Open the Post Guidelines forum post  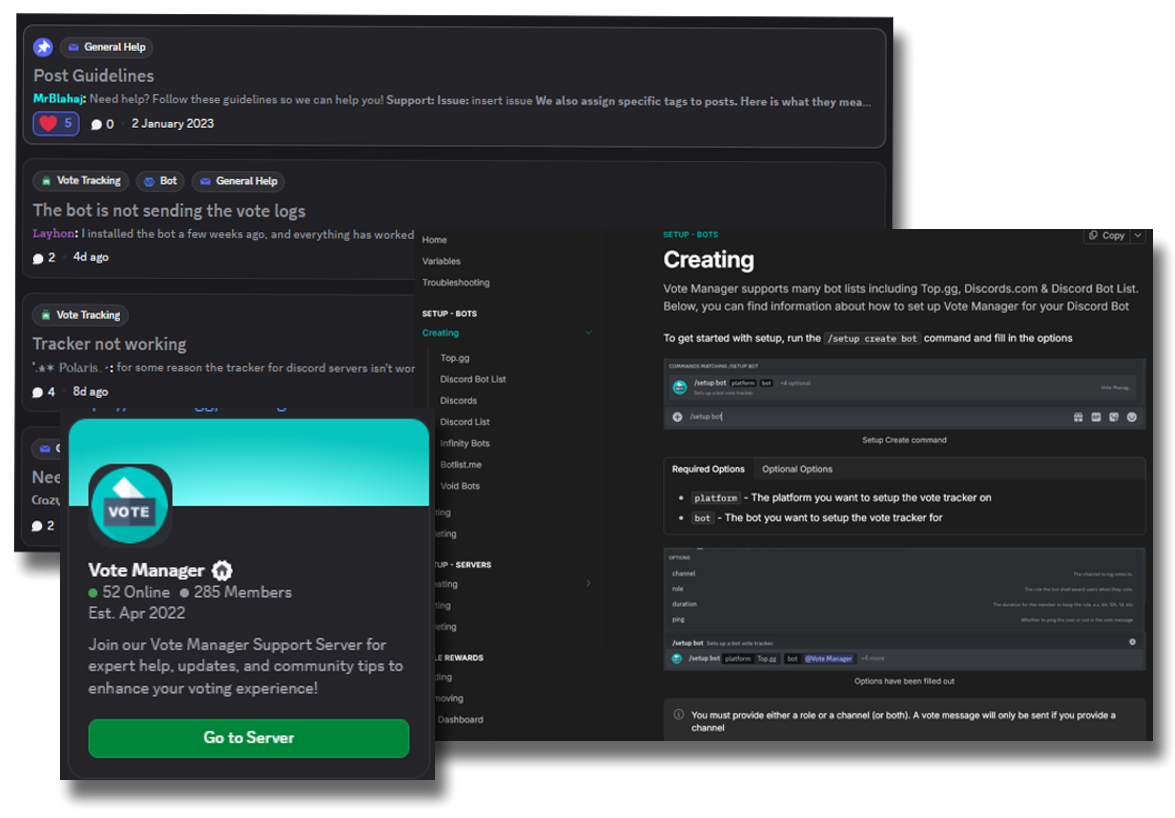[x=94, y=76]
